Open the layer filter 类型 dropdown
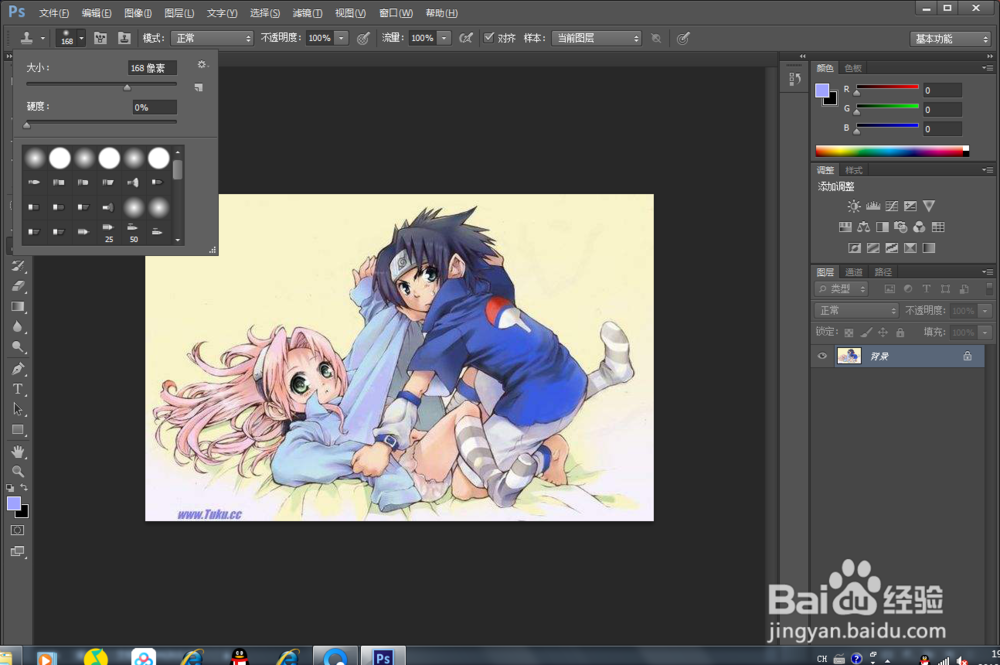The image size is (1000, 665). [842, 289]
